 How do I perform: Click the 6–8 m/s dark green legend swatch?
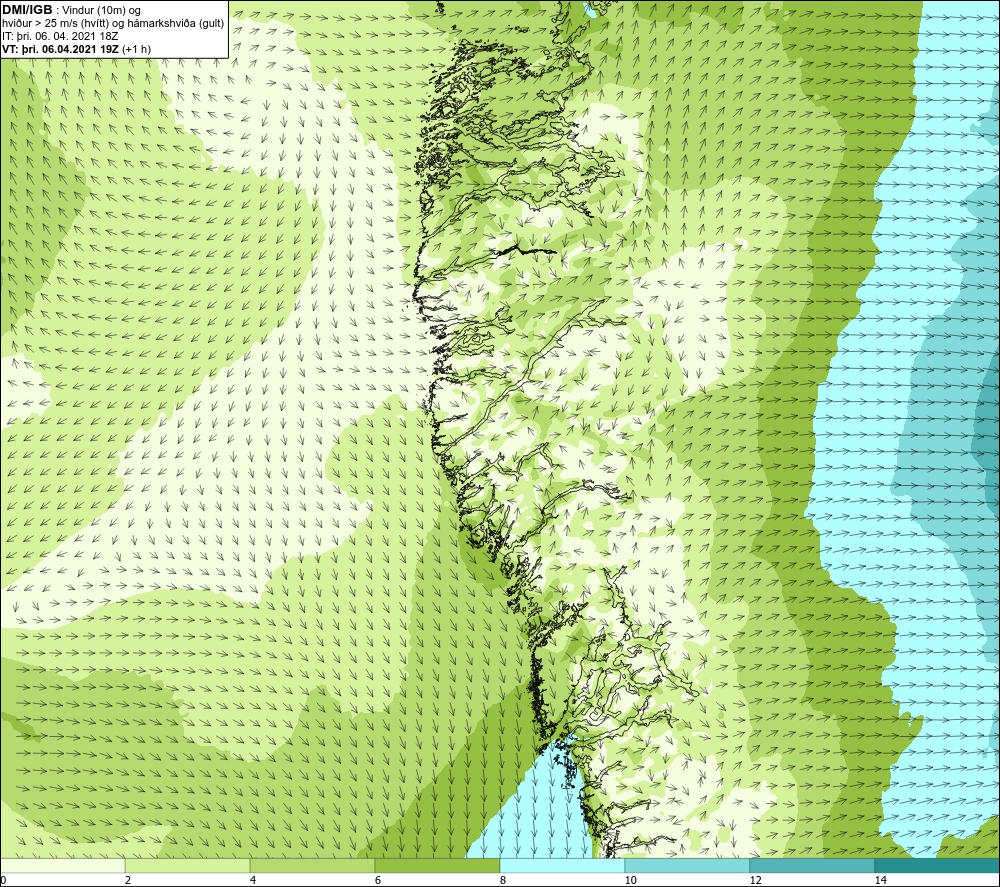click(x=438, y=865)
